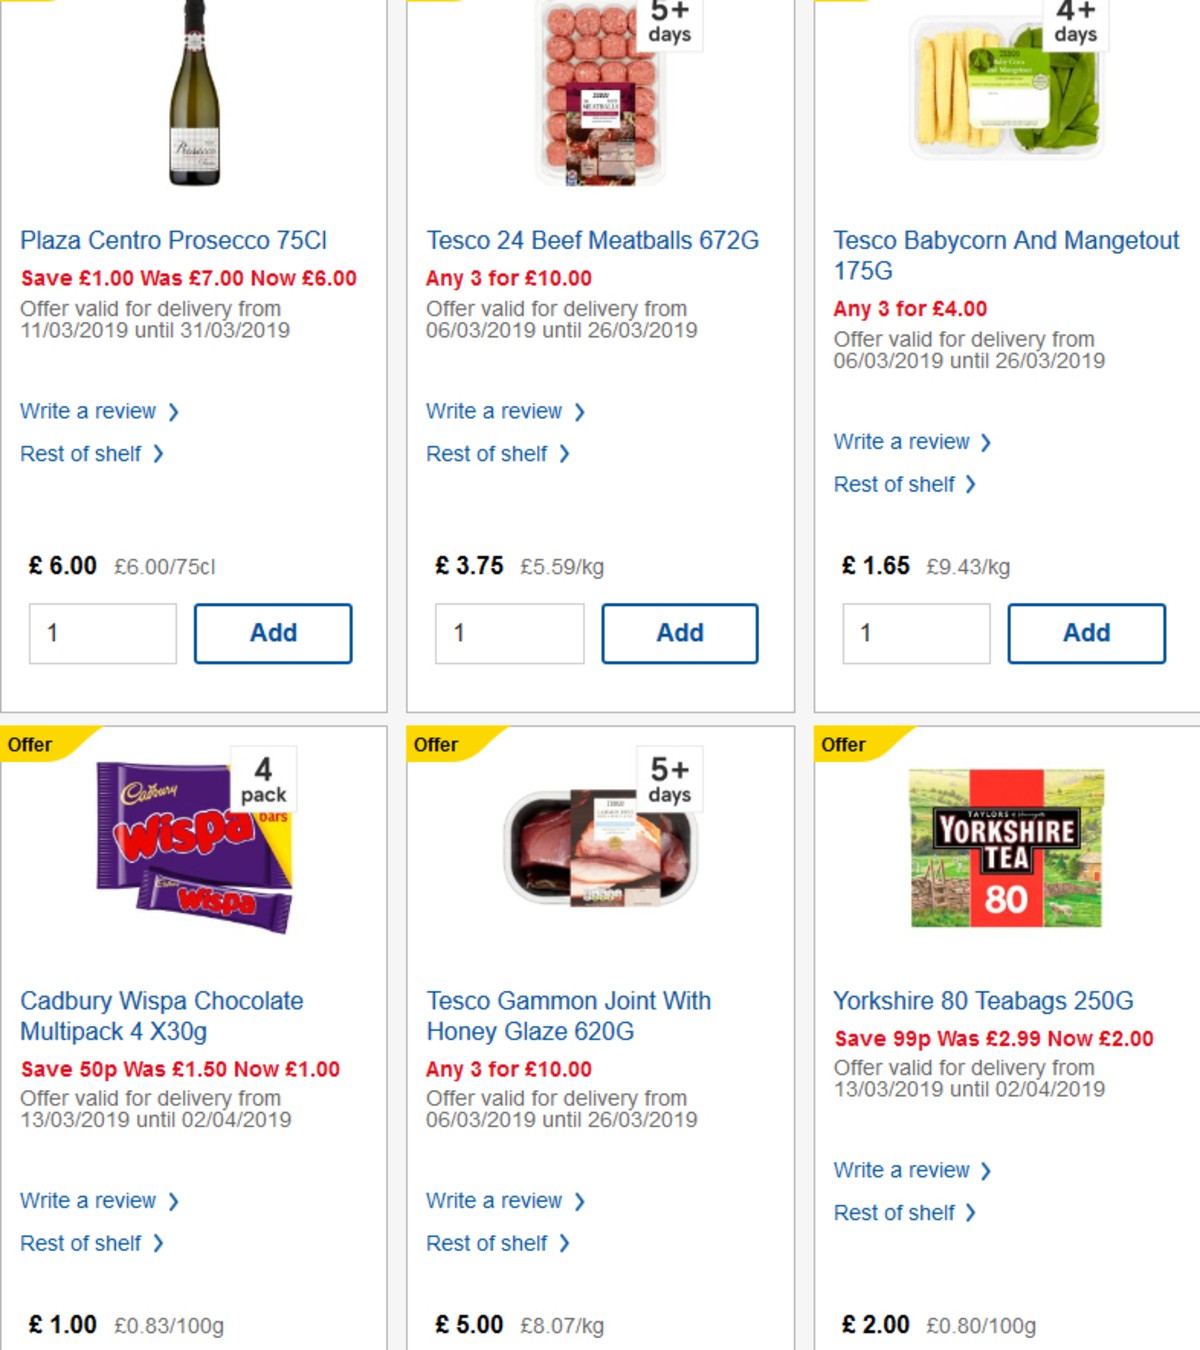Click the Offer tag on the Gammon Joint
Image resolution: width=1200 pixels, height=1350 pixels.
(x=436, y=744)
